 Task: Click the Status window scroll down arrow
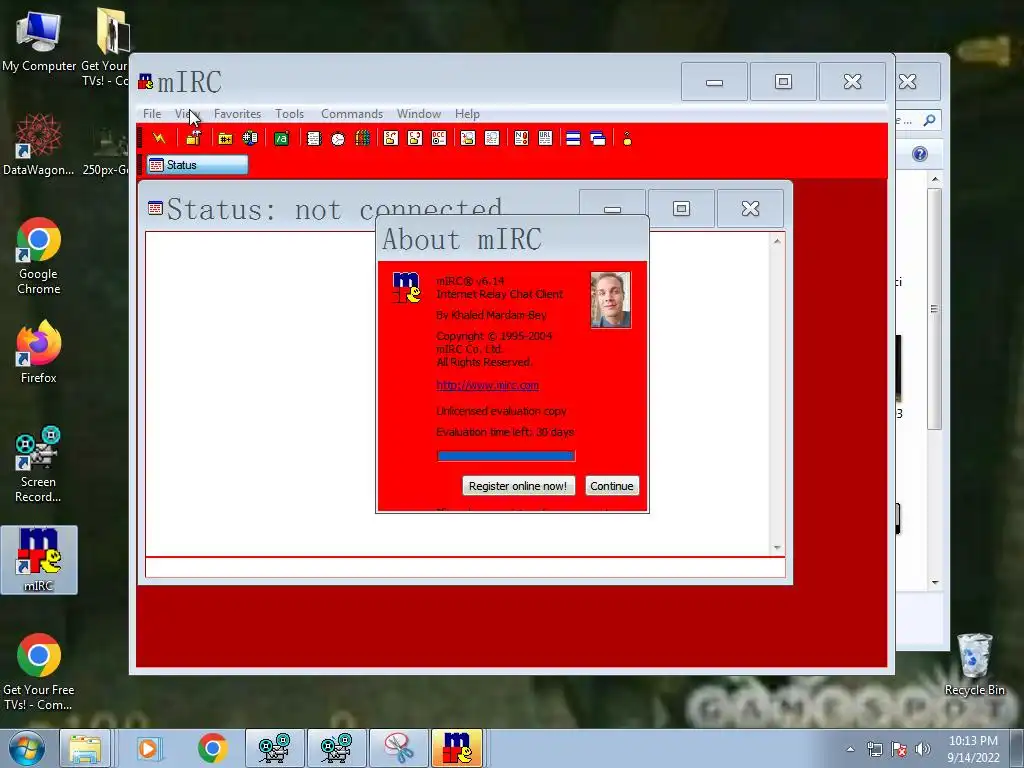pyautogui.click(x=777, y=548)
